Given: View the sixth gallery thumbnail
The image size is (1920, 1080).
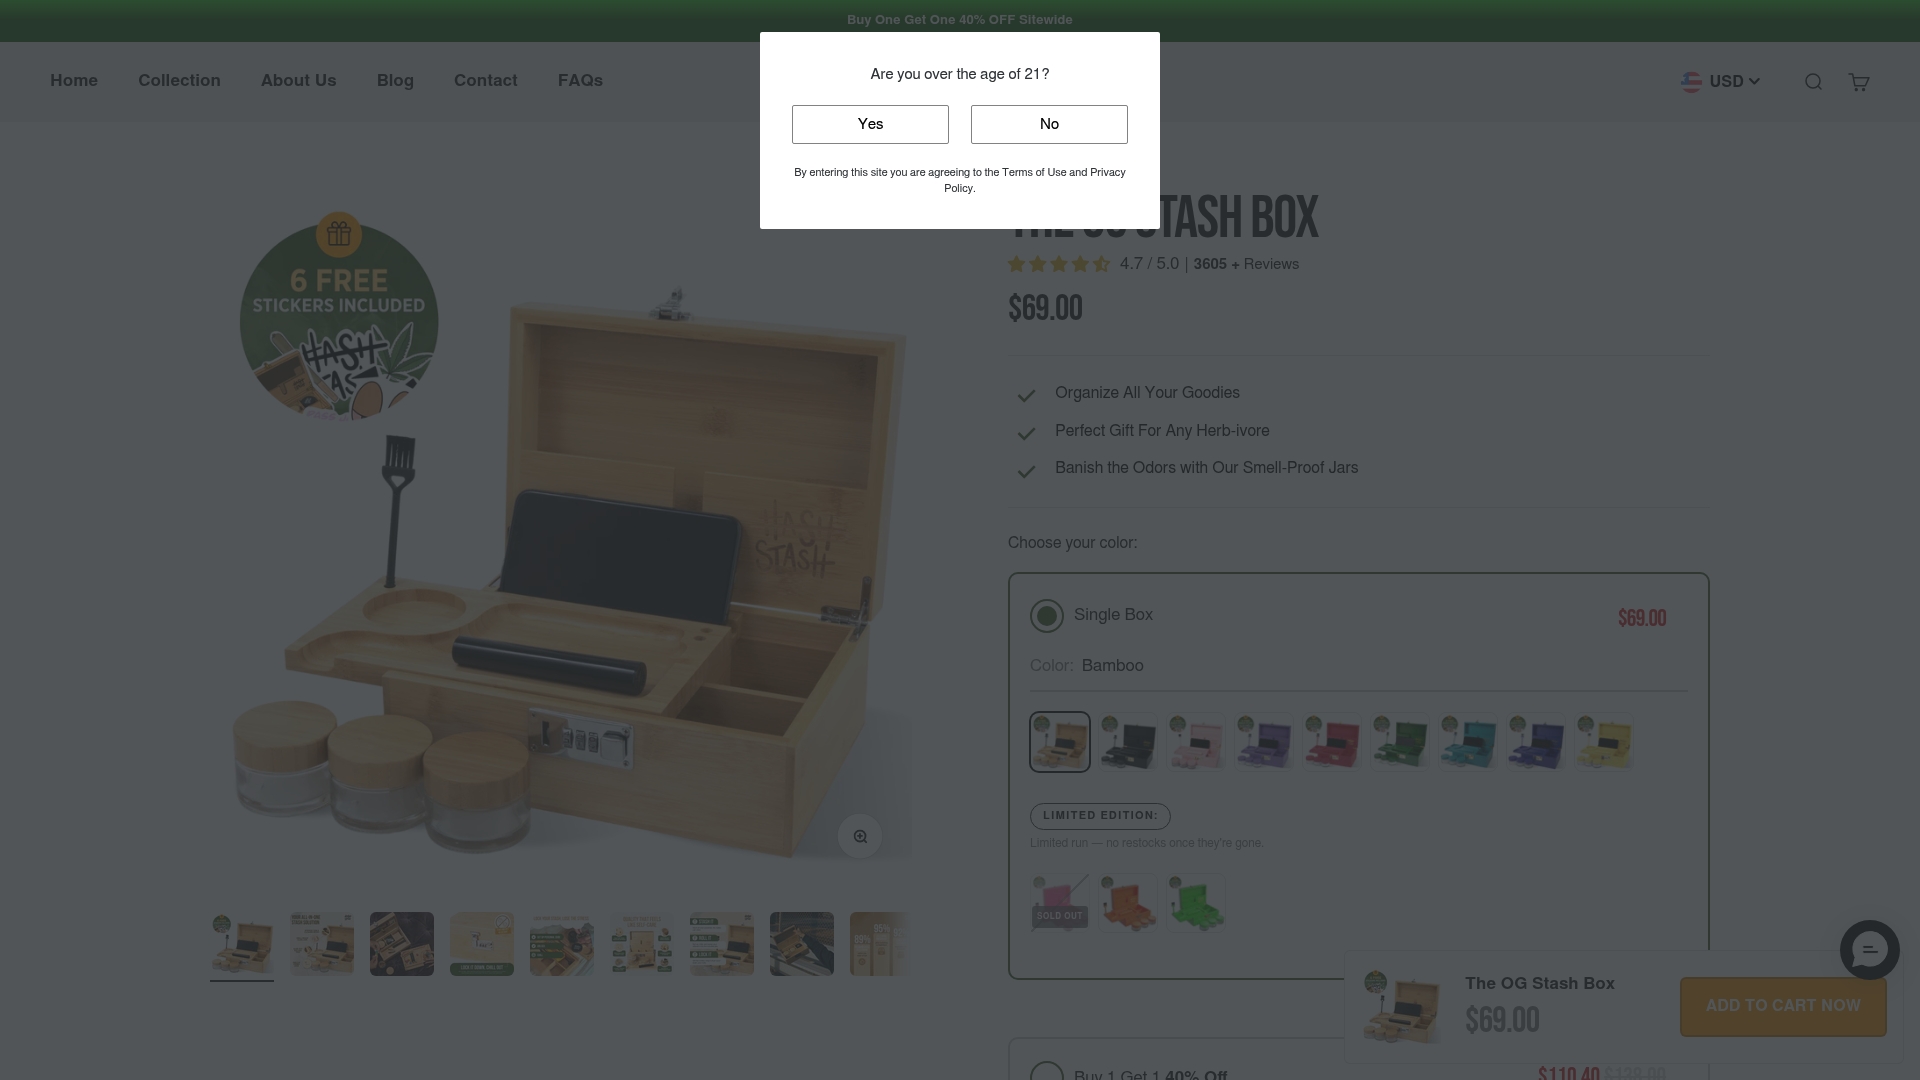Looking at the screenshot, I should tap(642, 944).
